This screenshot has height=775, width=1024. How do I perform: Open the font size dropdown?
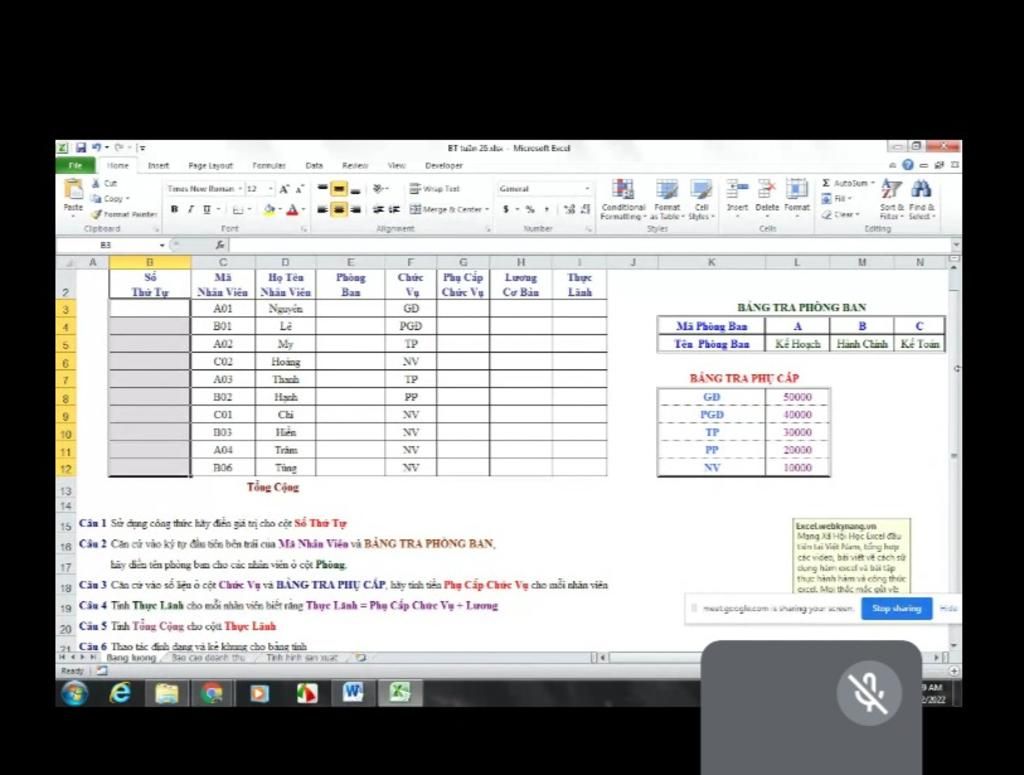[x=271, y=189]
